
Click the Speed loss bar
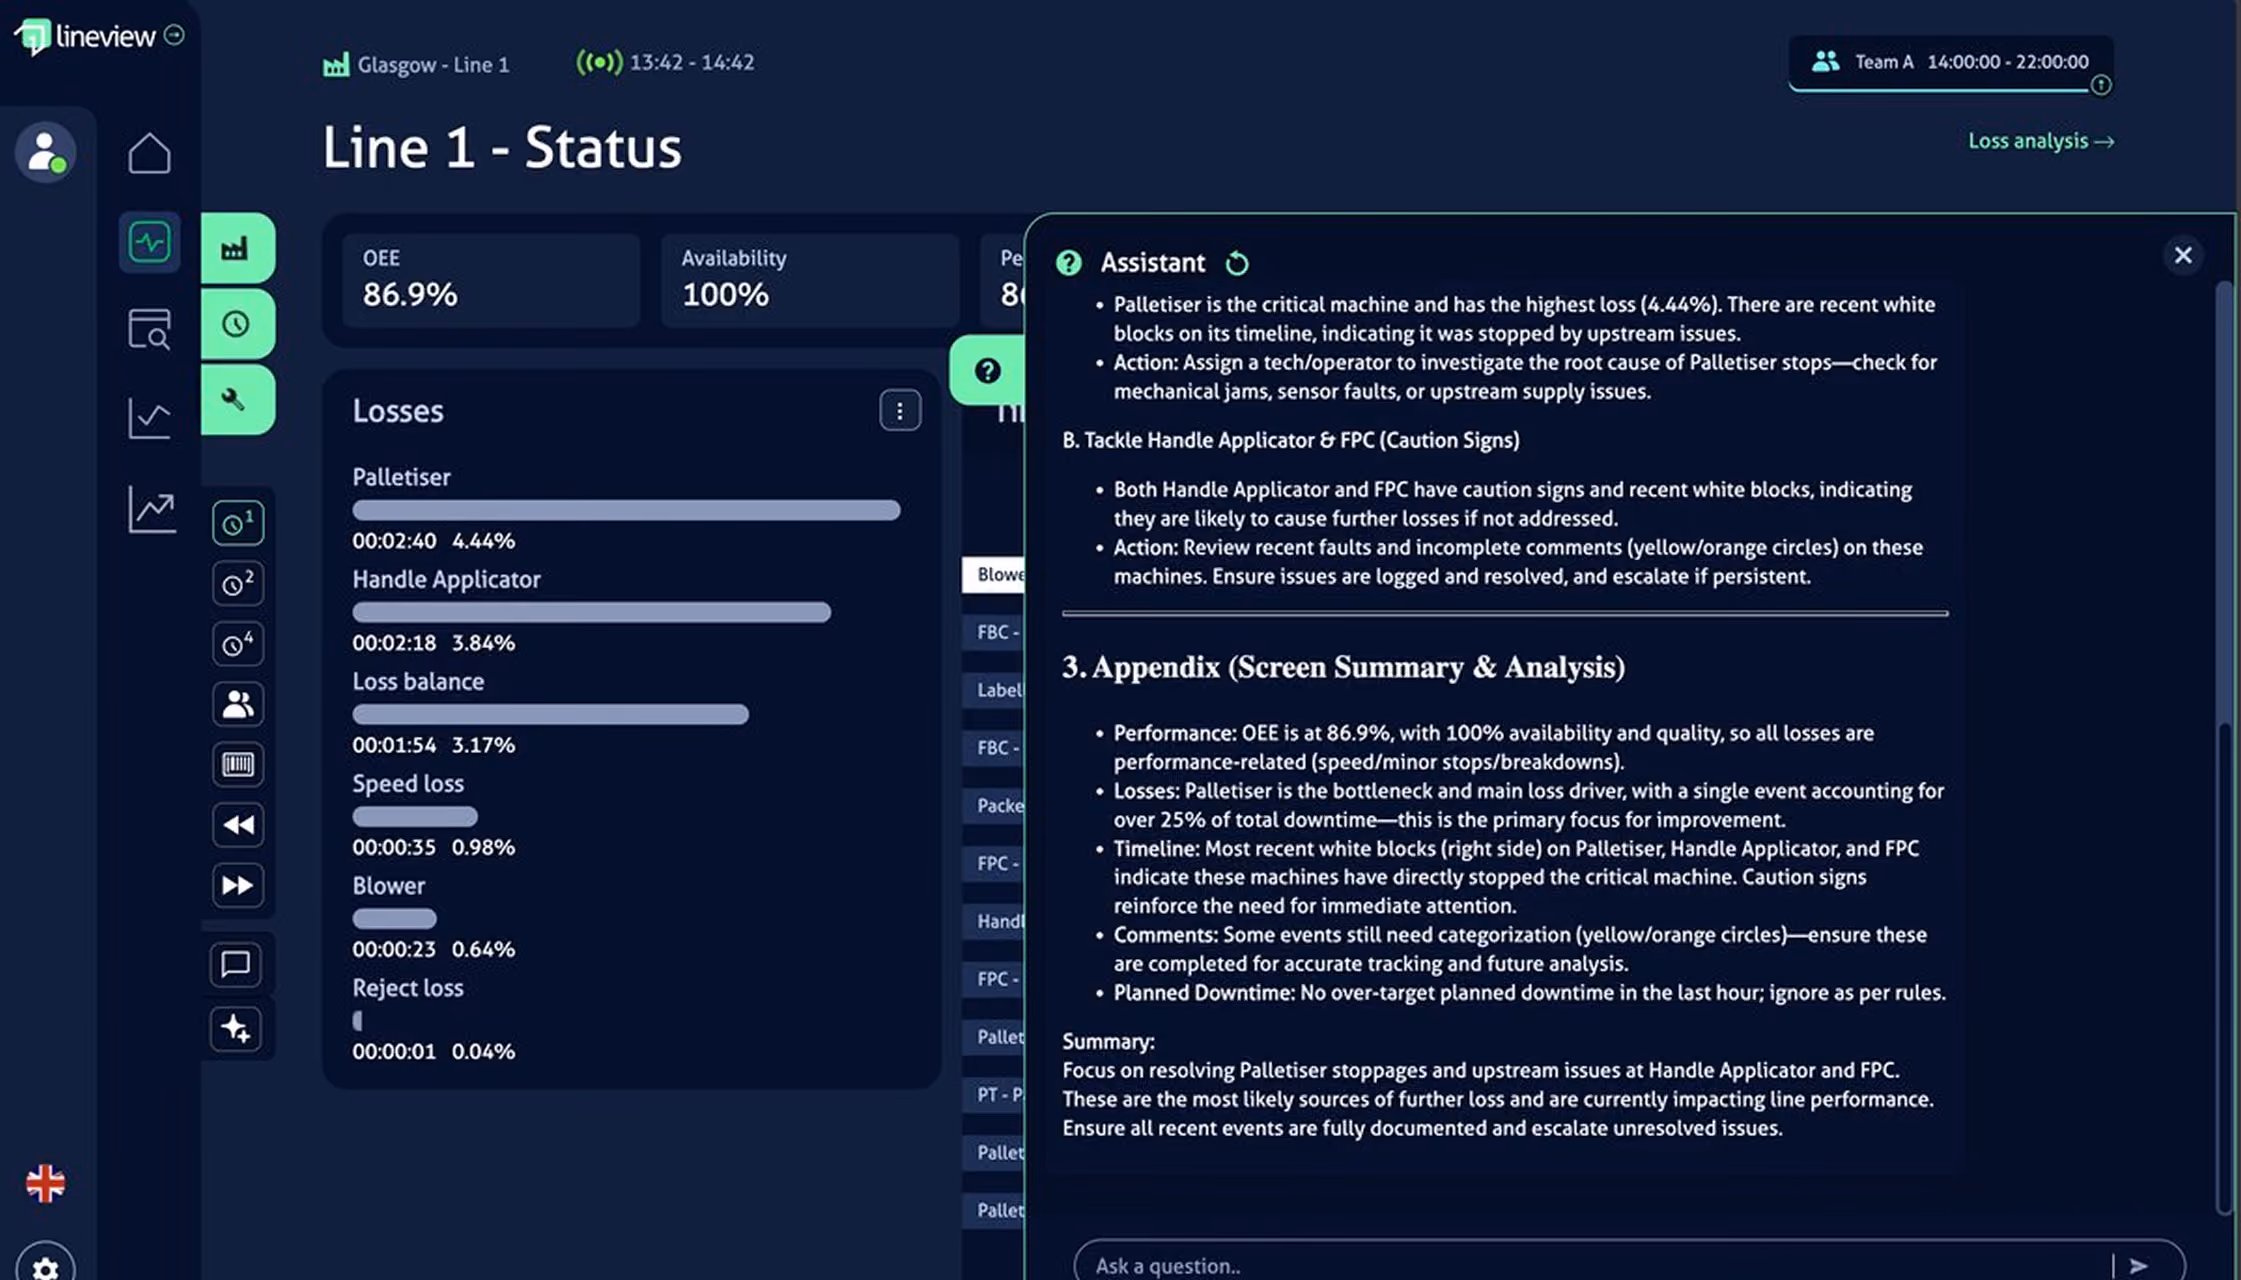(x=415, y=816)
